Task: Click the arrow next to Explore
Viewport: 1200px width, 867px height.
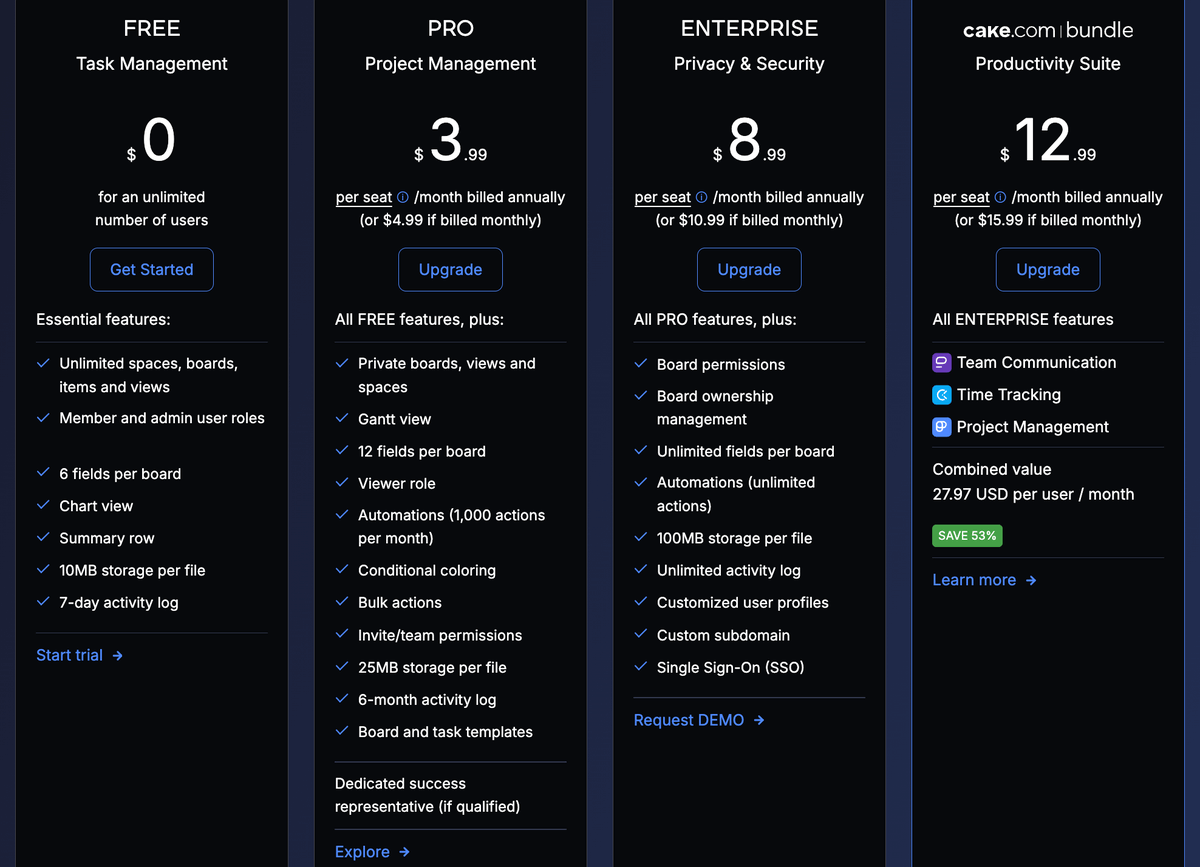Action: coord(404,852)
